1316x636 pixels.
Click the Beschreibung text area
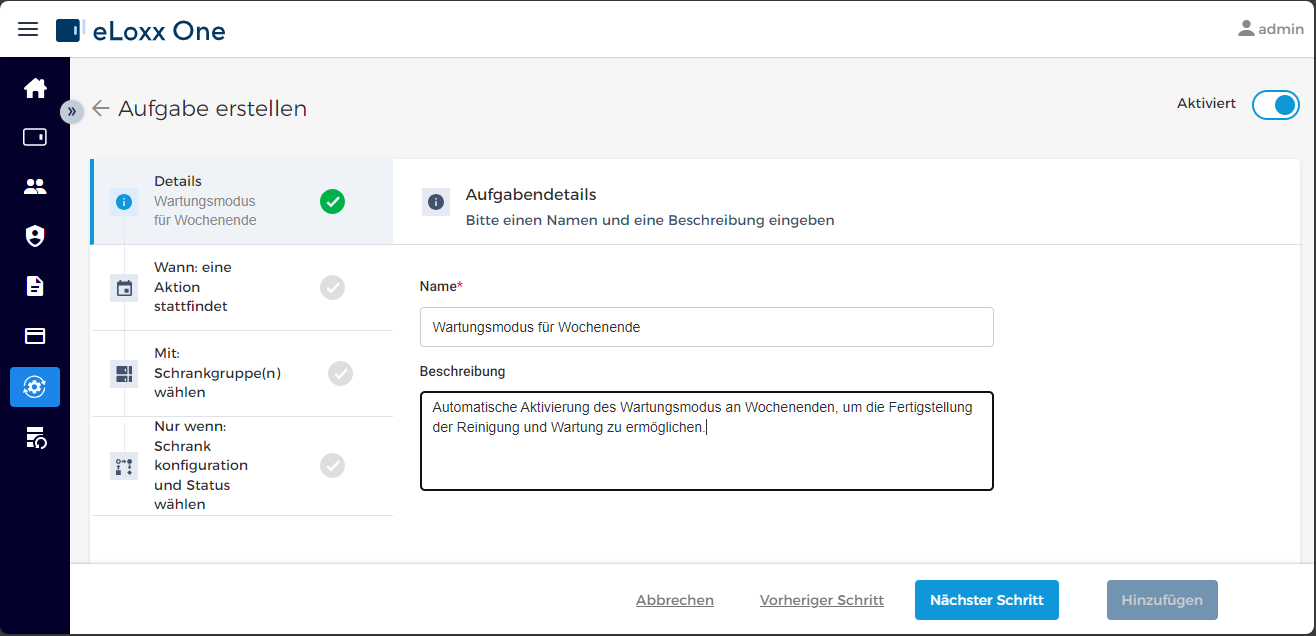tap(707, 441)
